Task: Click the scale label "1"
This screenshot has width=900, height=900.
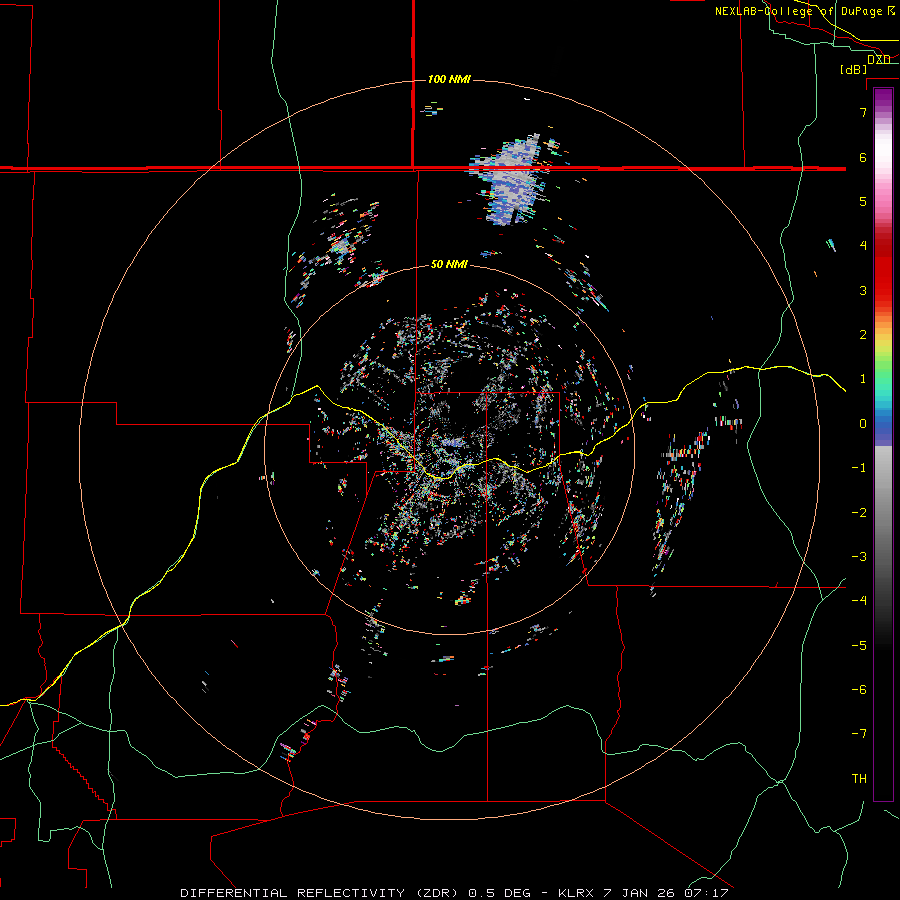Action: (863, 379)
